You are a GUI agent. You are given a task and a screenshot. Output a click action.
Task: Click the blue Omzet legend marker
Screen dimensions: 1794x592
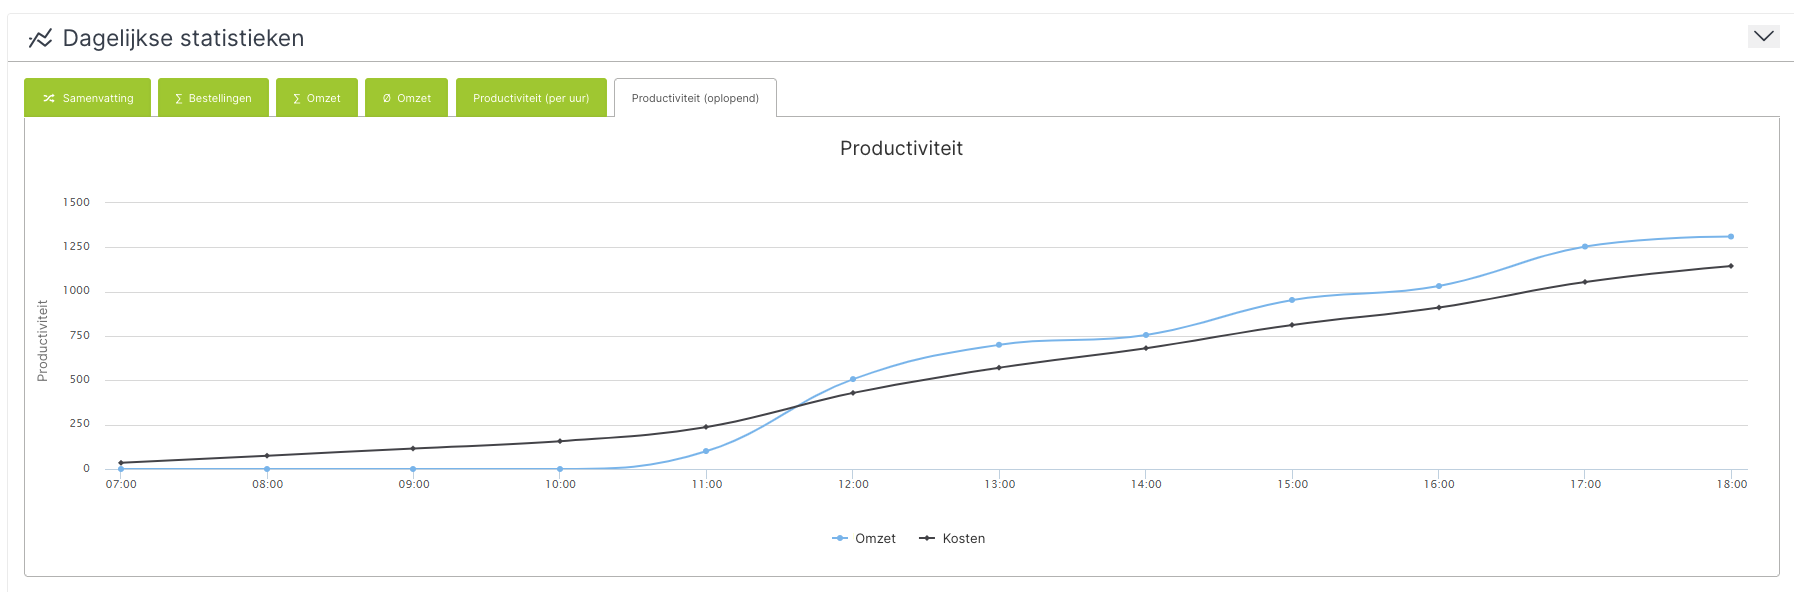point(840,538)
